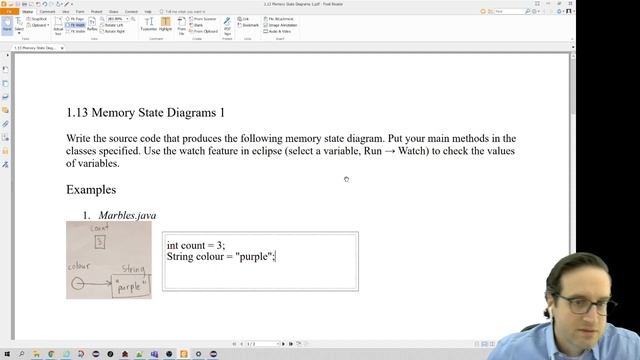Go to the previous page
Viewport: 640px width, 360px height.
242,344
